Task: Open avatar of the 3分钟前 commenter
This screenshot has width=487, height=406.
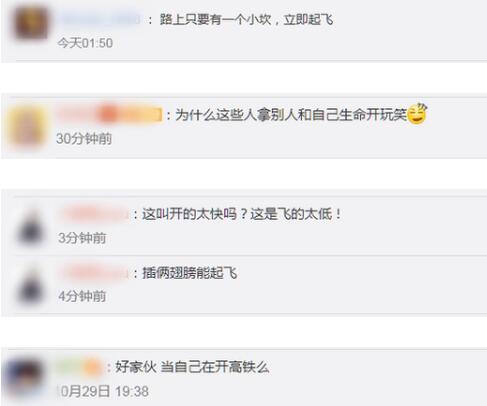Action: pos(30,225)
